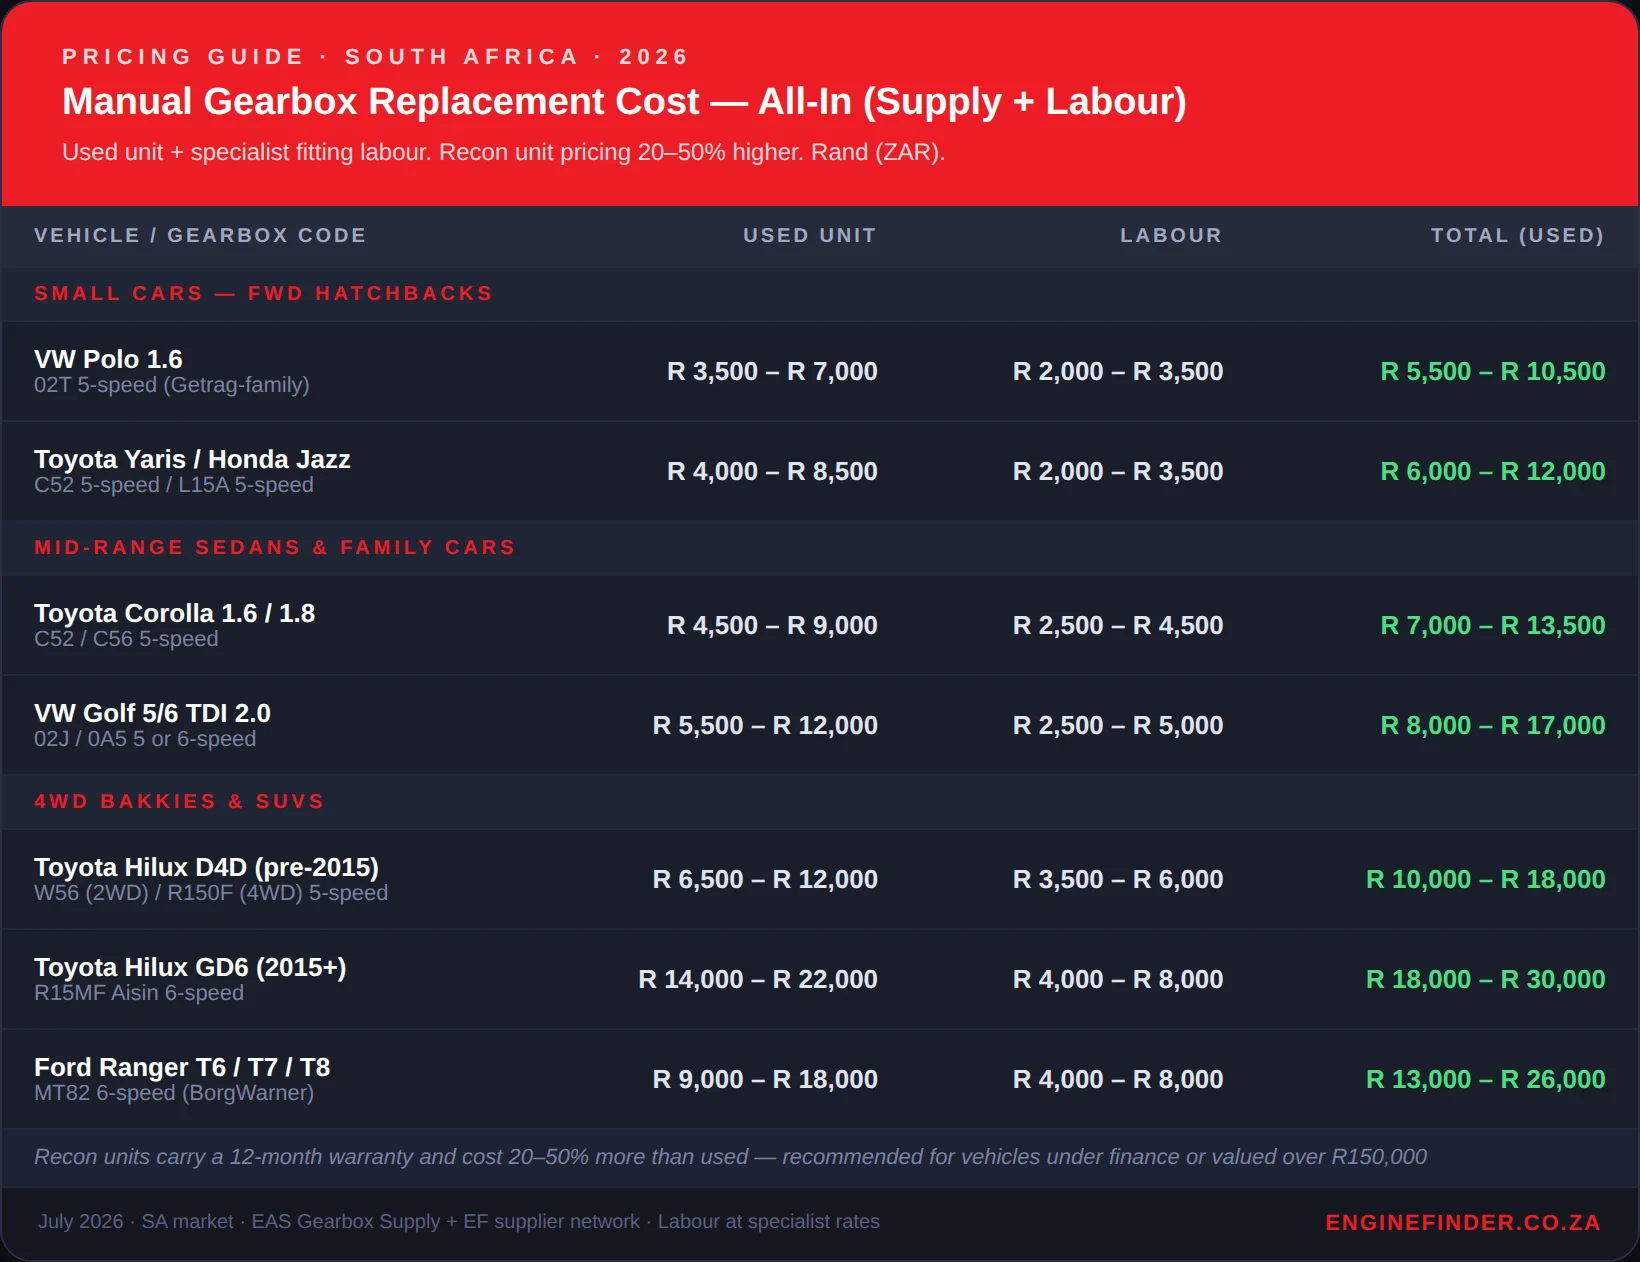Click the VW Polo total R 5,500 – R 10,500

pyautogui.click(x=1493, y=371)
